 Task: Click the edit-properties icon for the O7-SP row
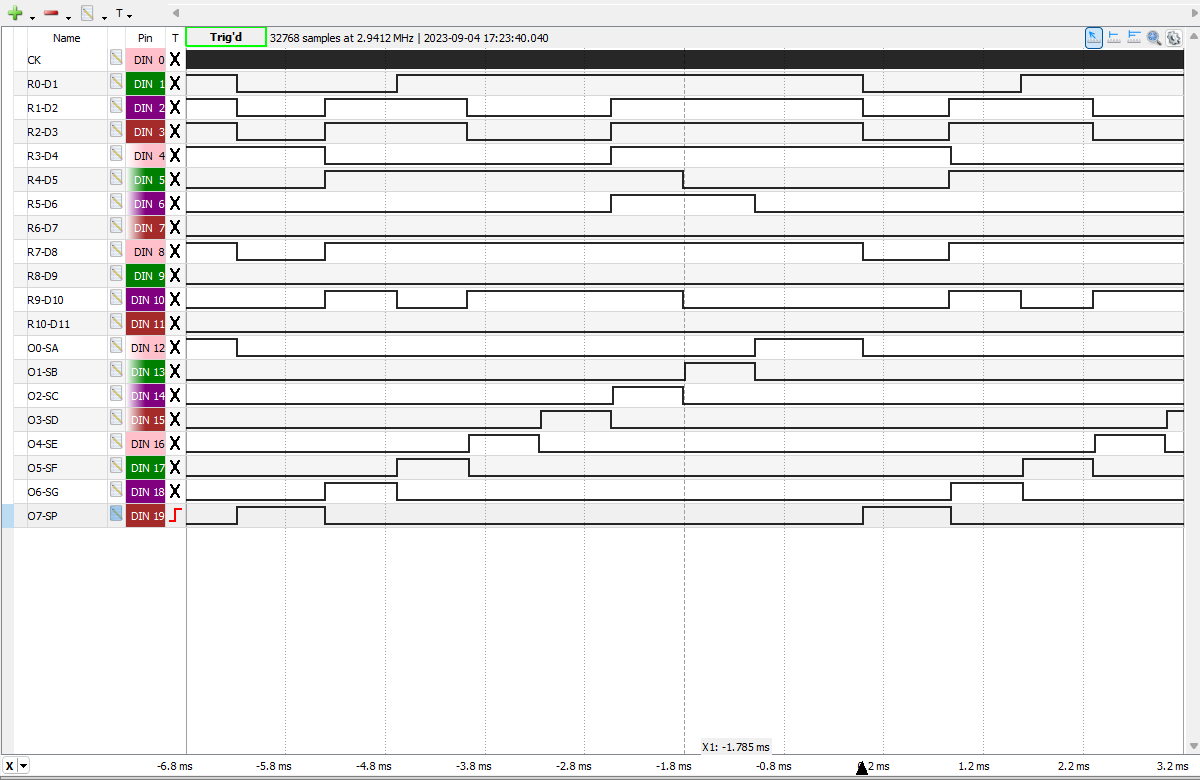click(116, 515)
